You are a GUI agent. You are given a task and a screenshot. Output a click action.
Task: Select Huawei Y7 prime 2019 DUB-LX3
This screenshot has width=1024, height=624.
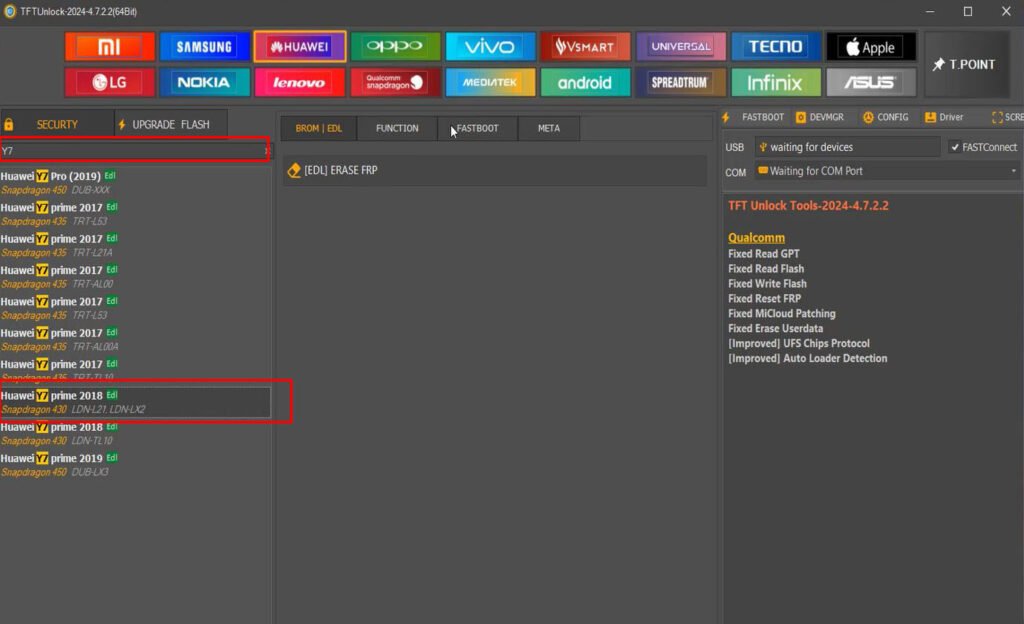pos(135,464)
